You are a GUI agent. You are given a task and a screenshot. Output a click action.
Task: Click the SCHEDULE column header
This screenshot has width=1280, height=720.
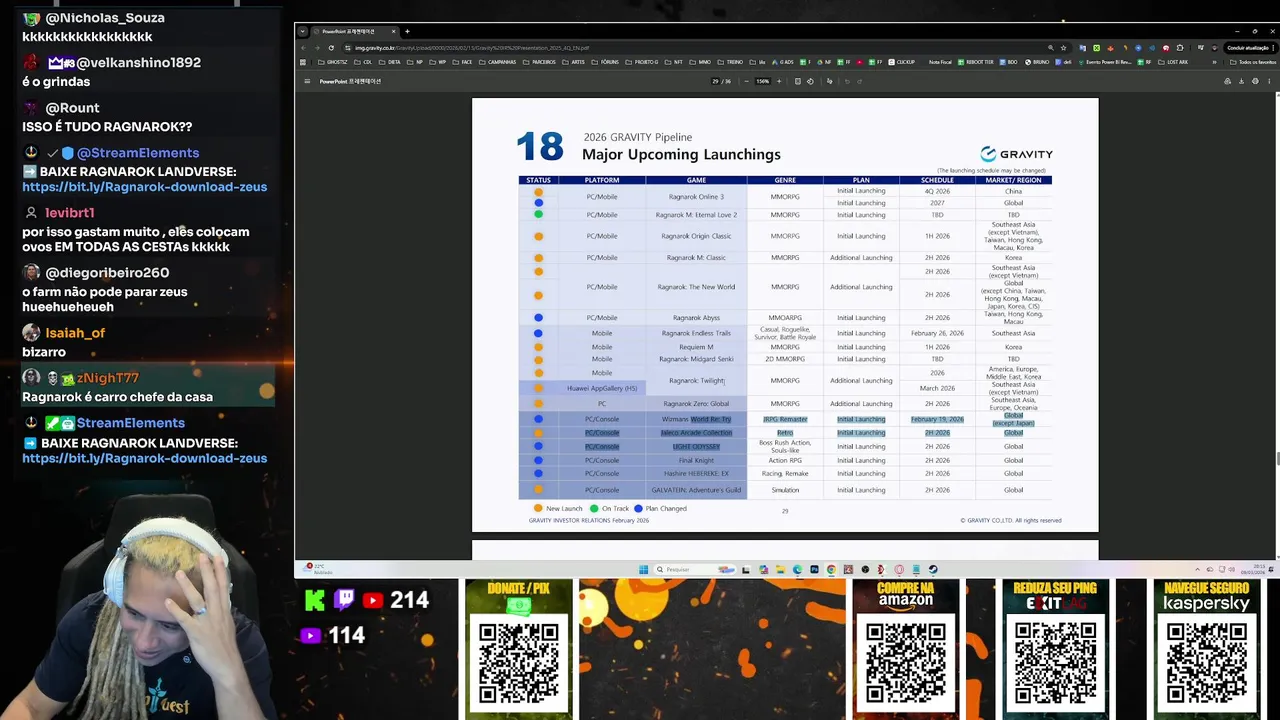point(937,180)
